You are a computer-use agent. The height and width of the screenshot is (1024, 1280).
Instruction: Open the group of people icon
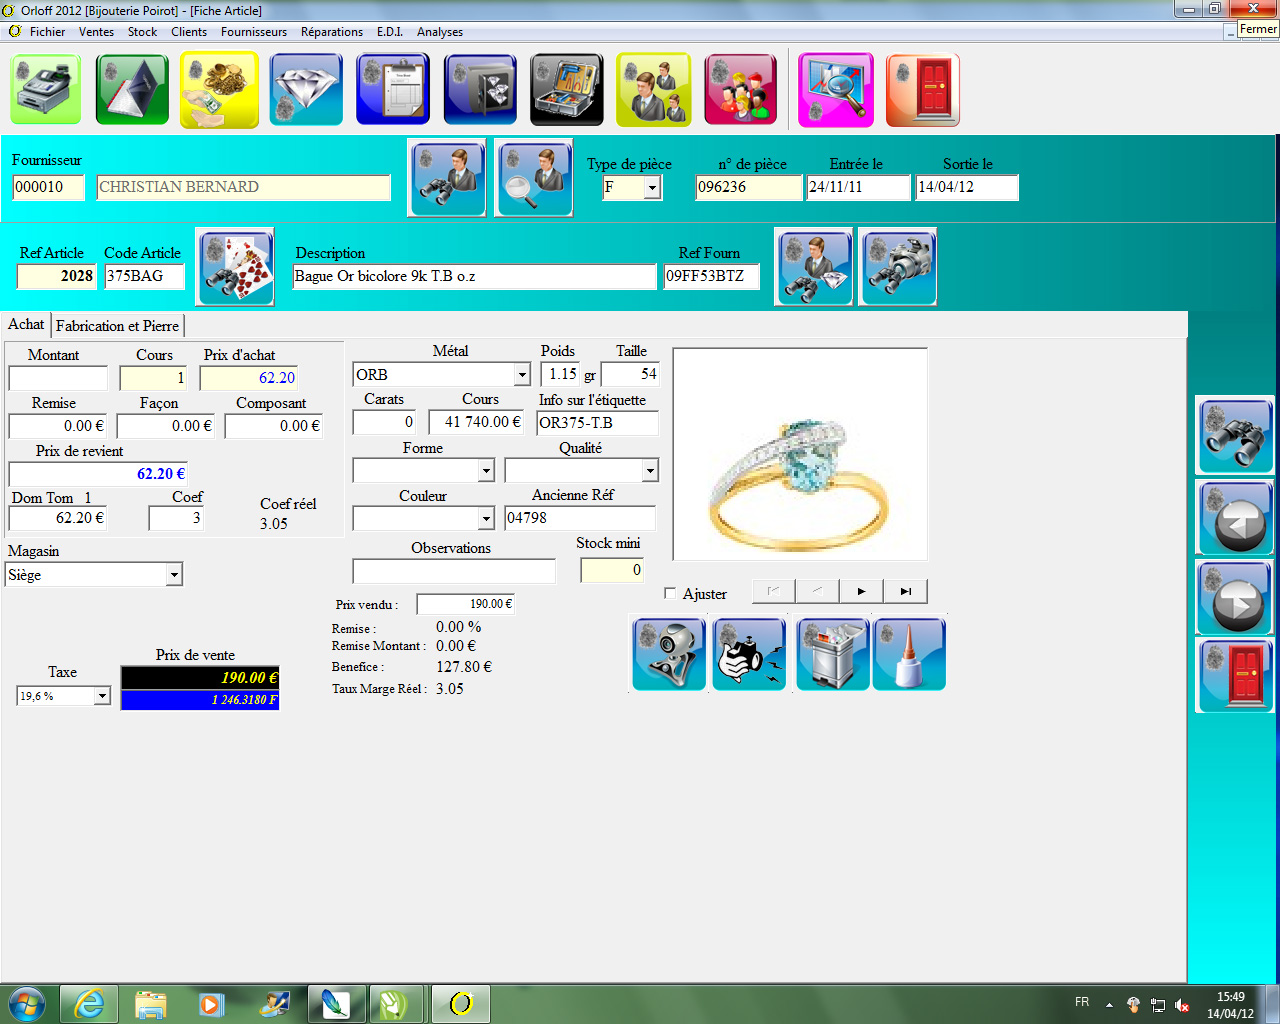tap(740, 90)
